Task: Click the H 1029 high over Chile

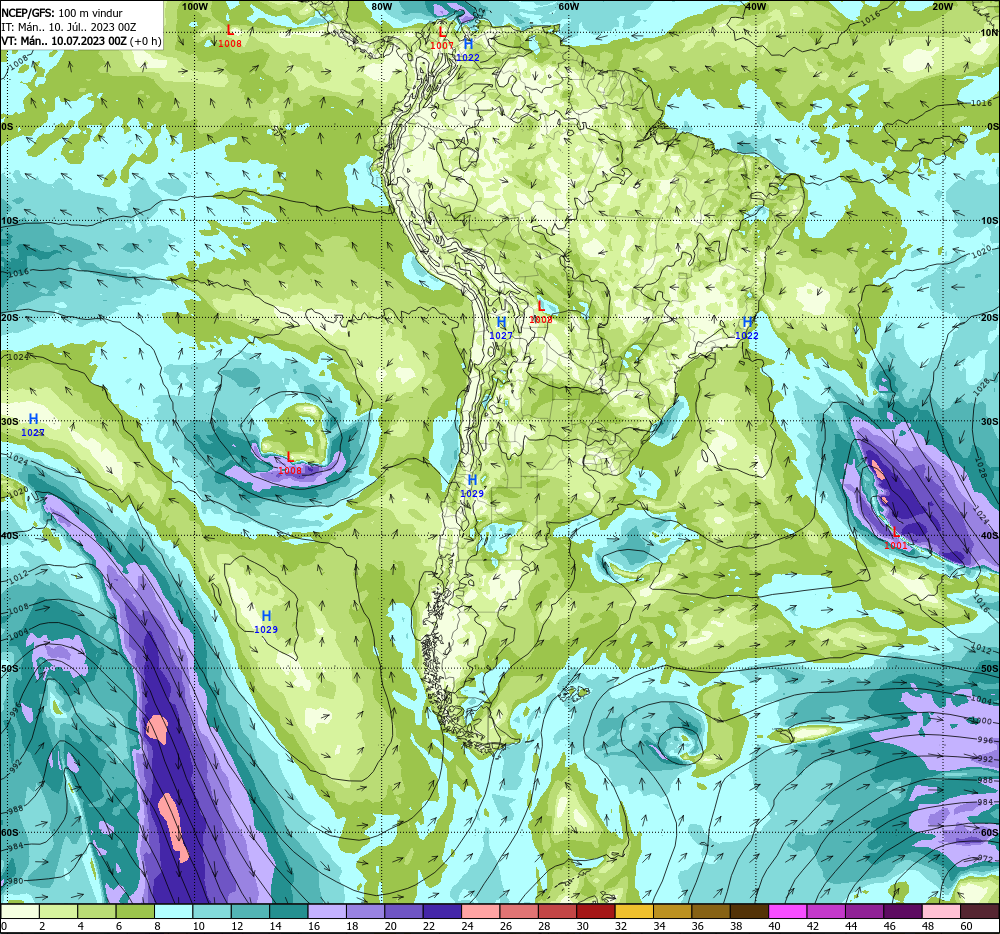Action: coord(472,486)
